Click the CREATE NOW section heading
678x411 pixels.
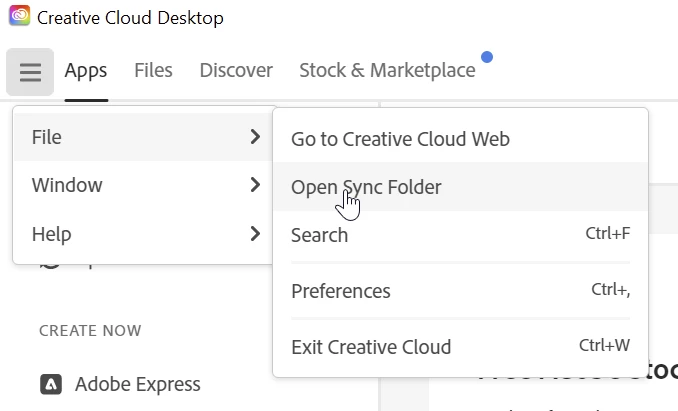coord(90,331)
